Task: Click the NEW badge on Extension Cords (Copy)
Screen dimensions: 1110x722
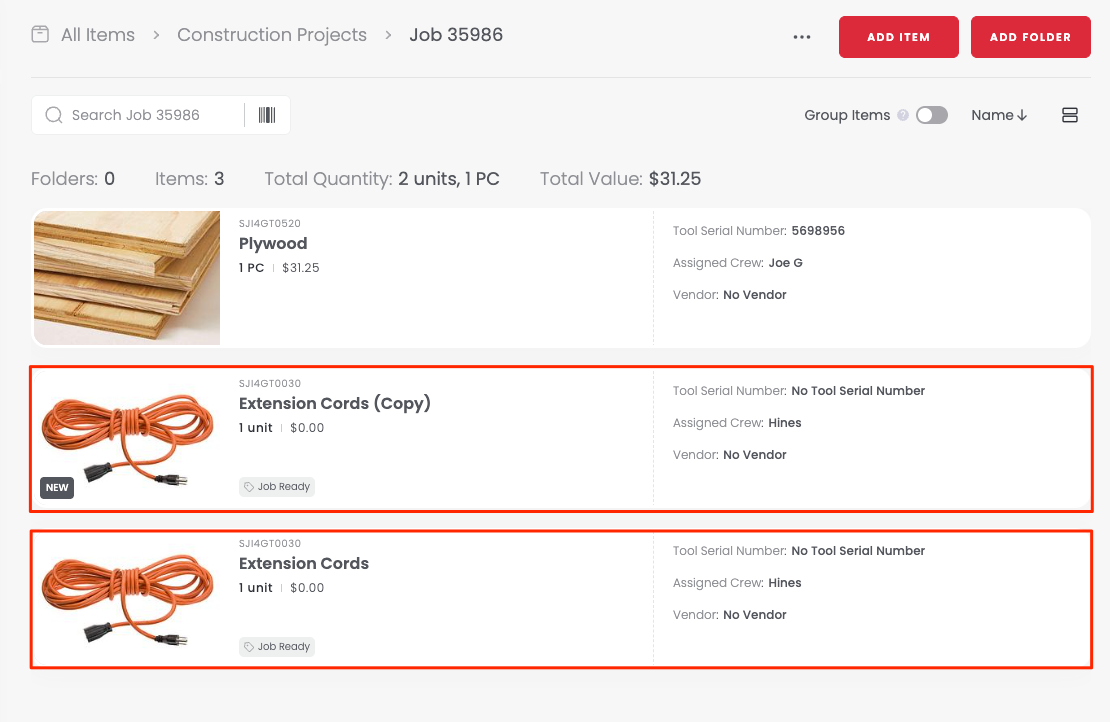Action: [57, 488]
